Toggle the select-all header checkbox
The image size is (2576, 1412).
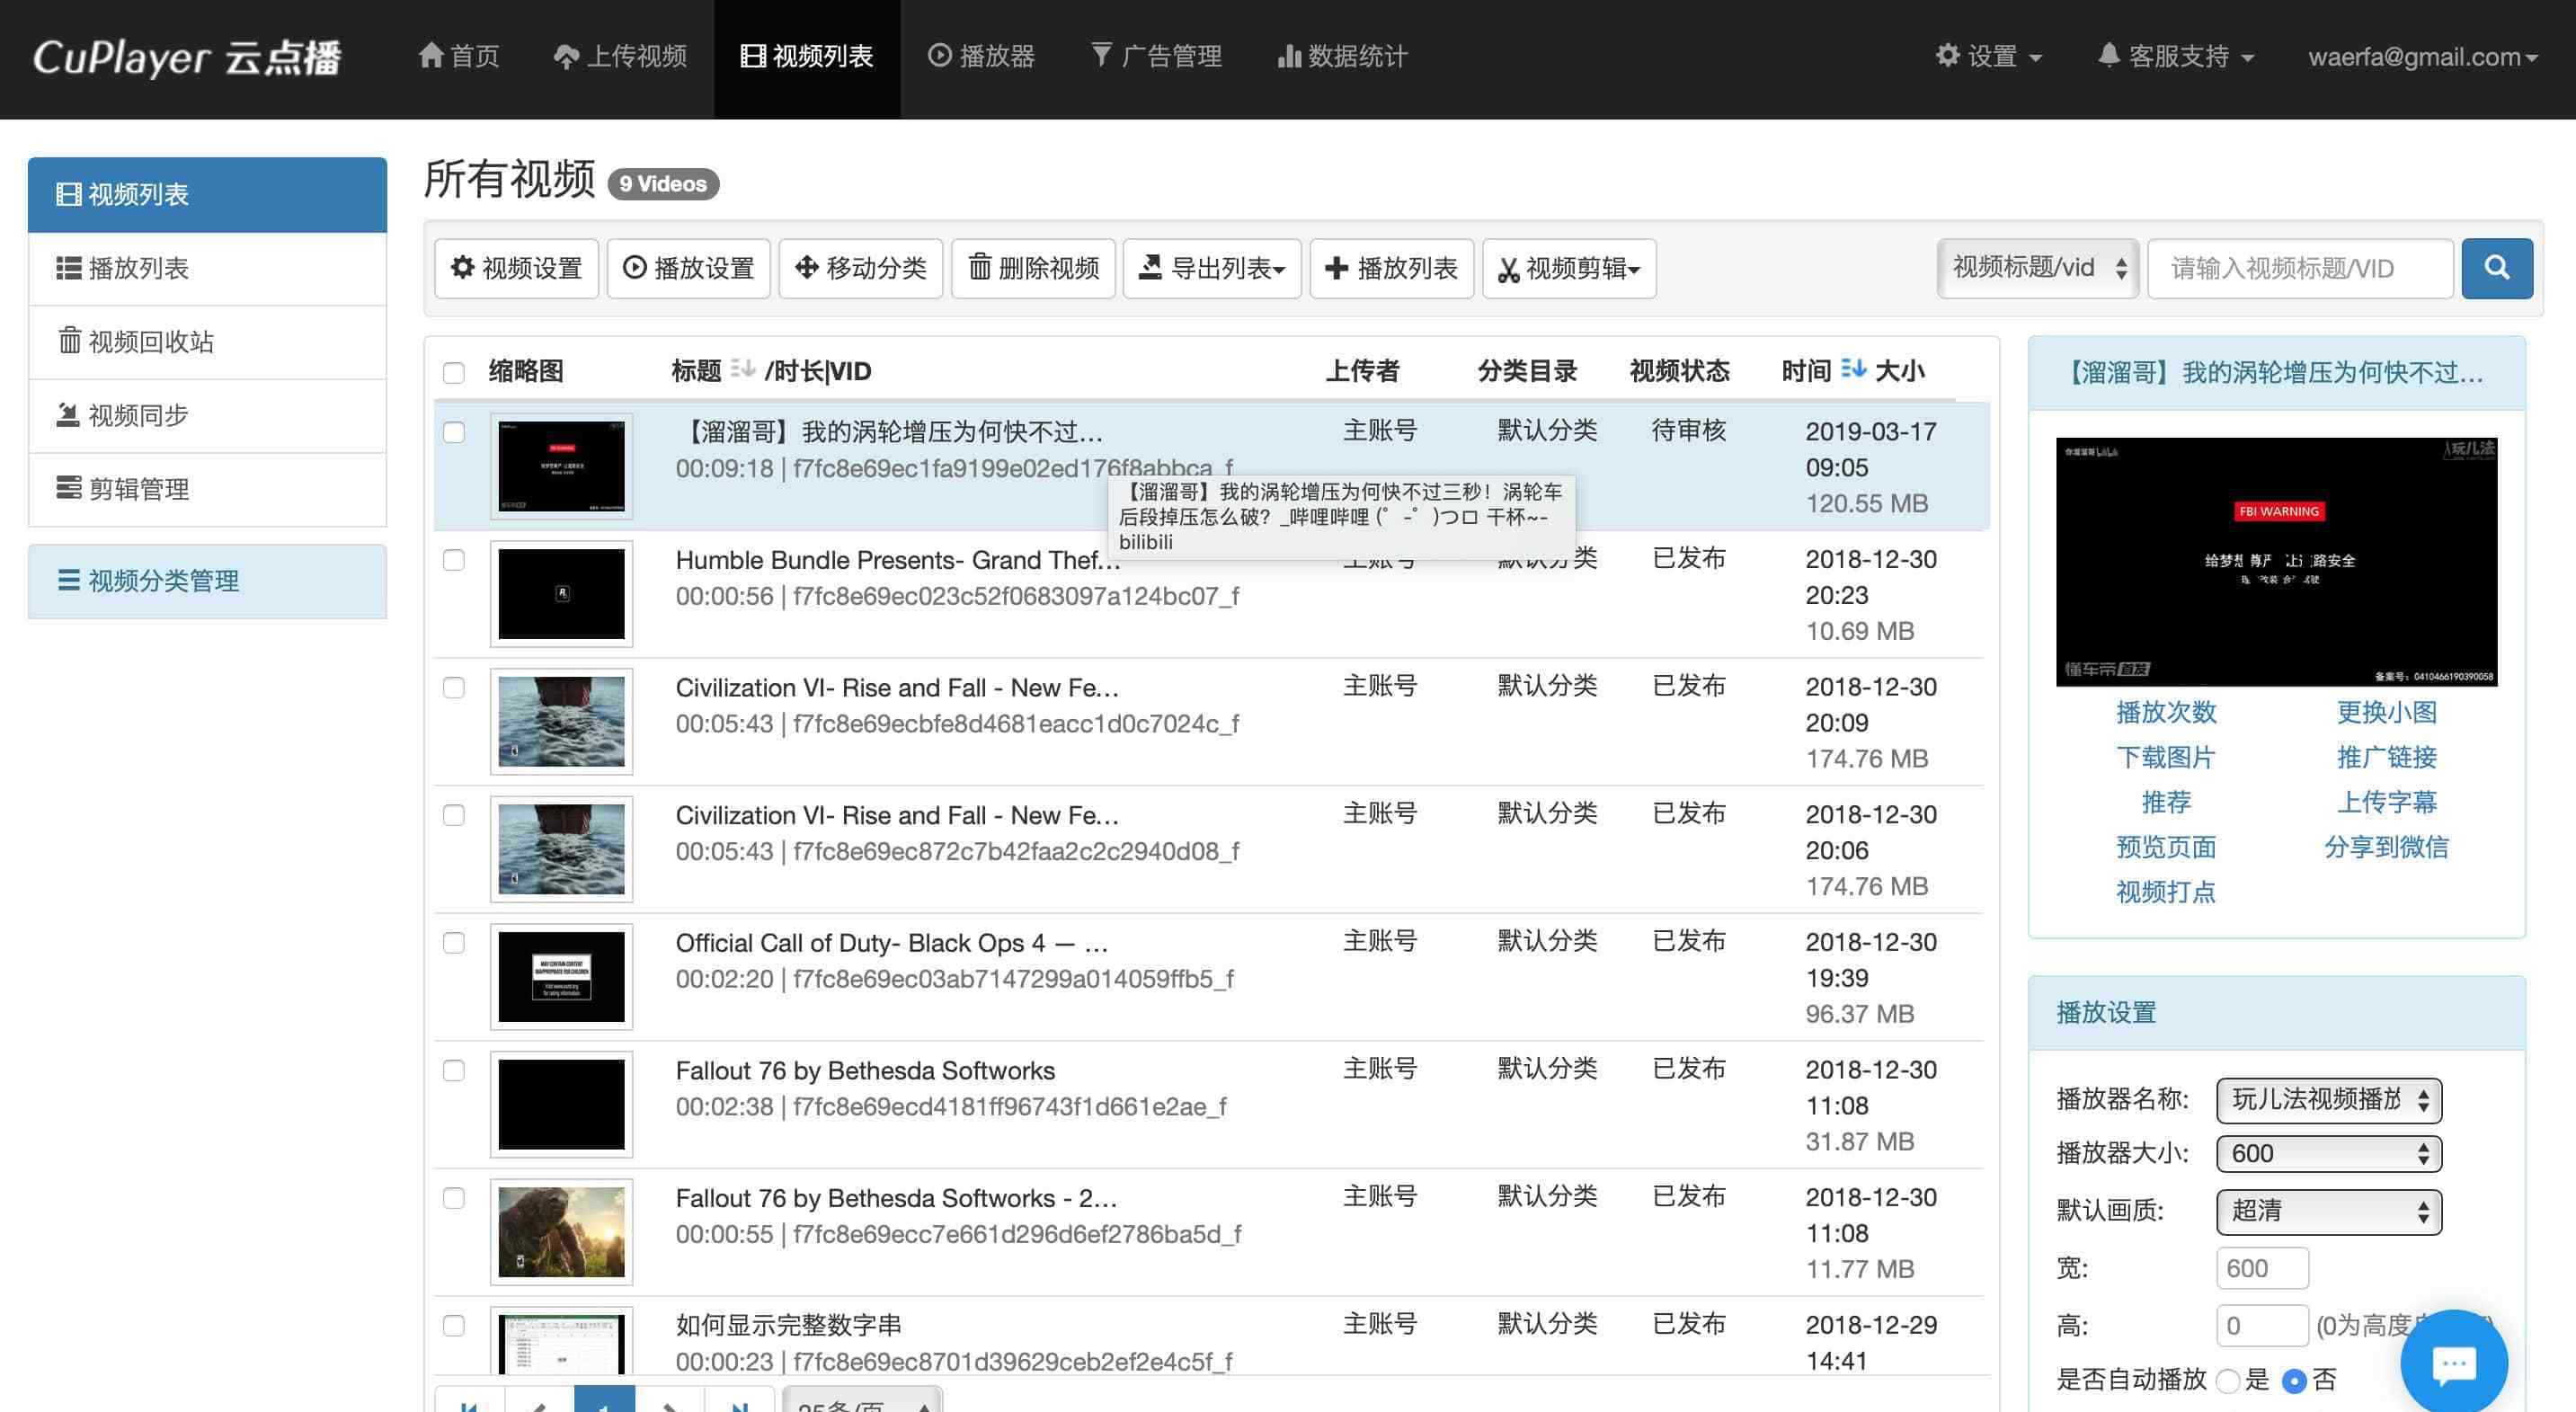454,373
